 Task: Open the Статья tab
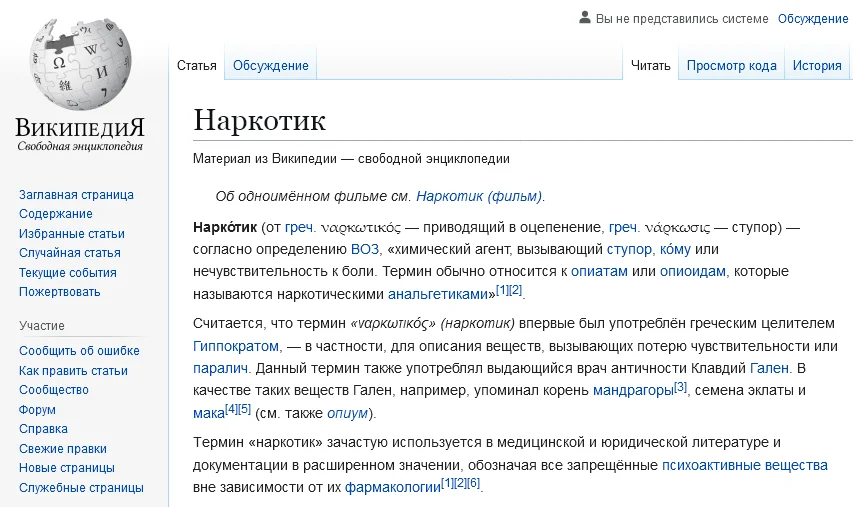point(196,66)
